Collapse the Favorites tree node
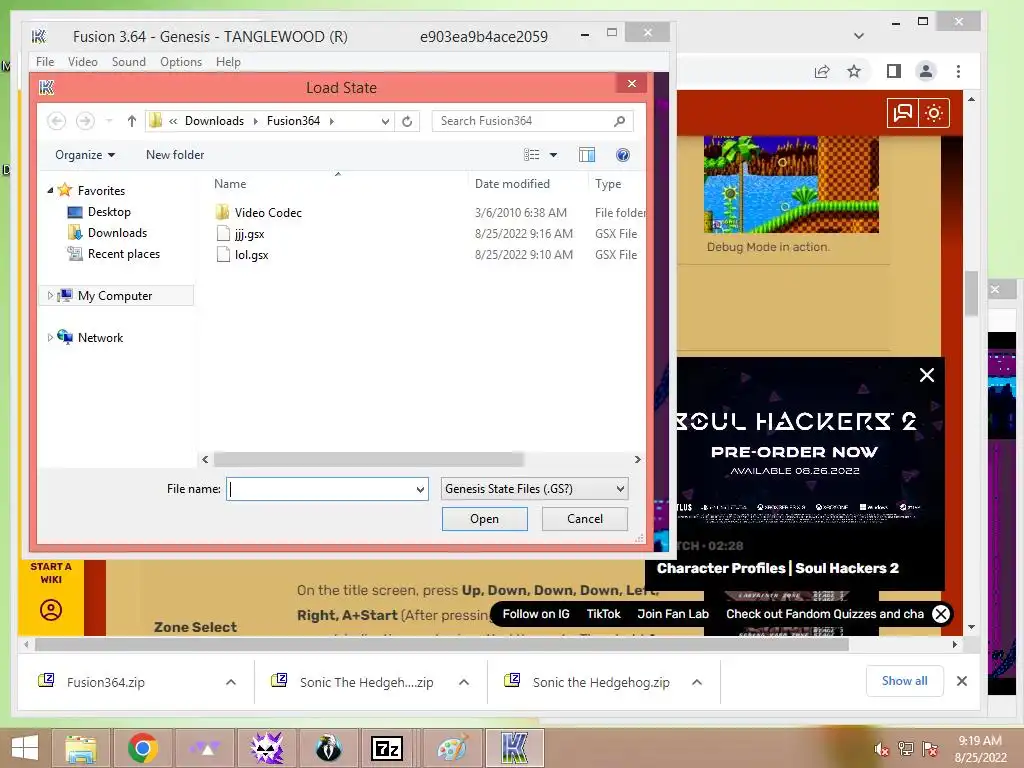This screenshot has width=1024, height=768. tap(50, 191)
